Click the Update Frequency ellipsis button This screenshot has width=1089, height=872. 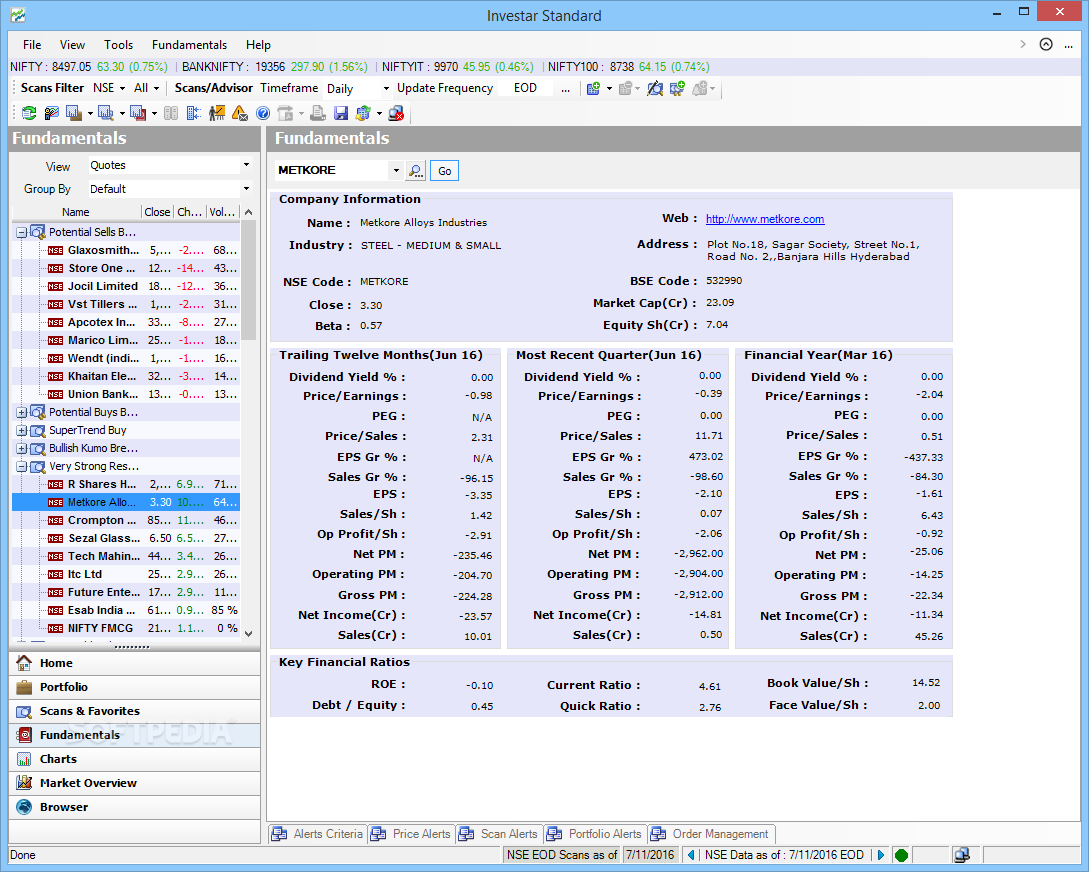point(565,88)
